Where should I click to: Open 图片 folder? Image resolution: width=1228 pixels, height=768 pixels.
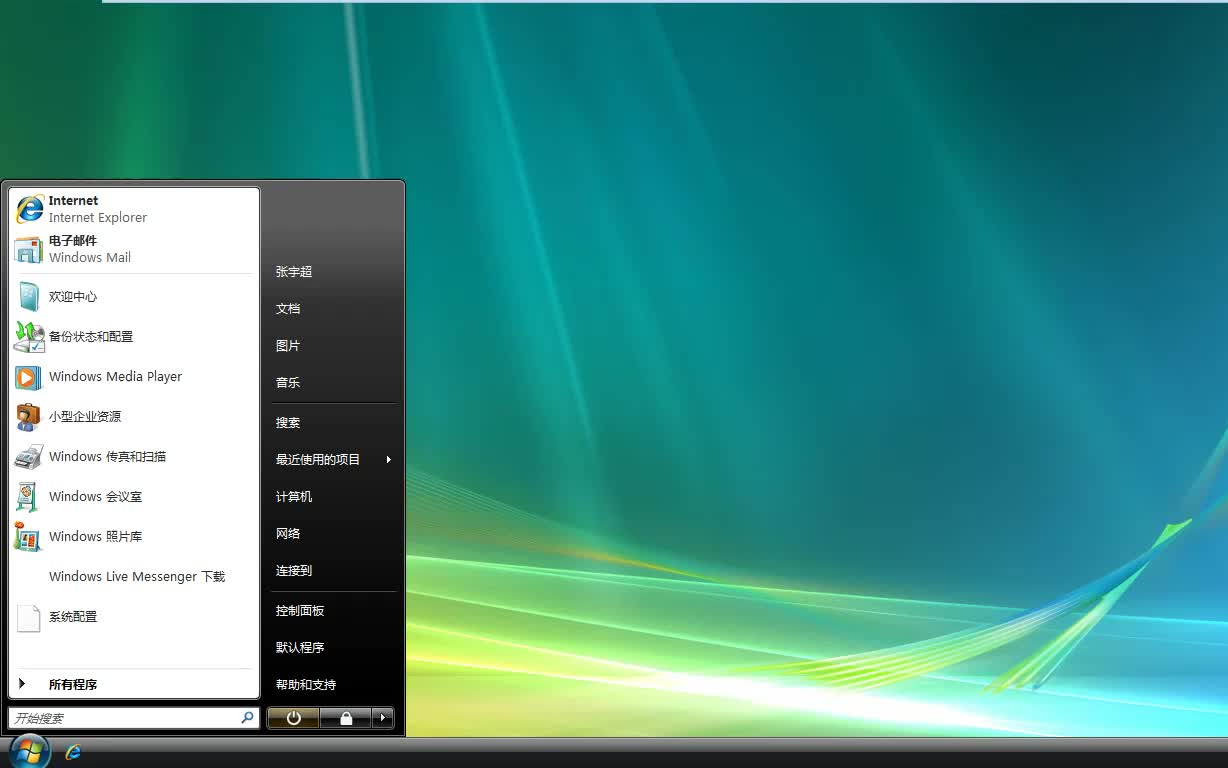(x=288, y=346)
